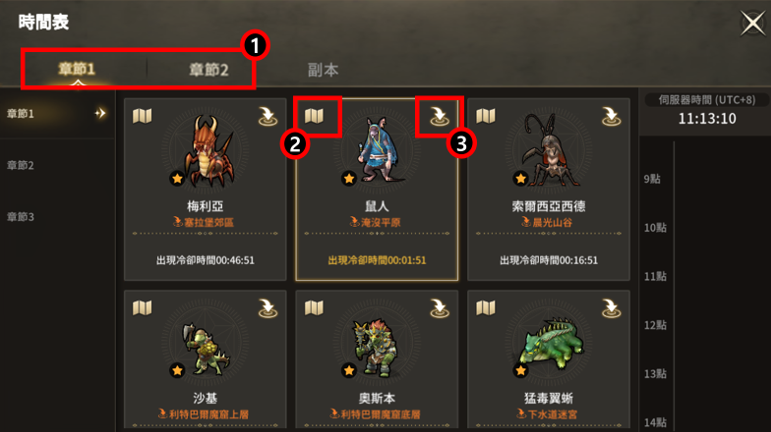Click teleport icon on 鼠人 card

439,116
